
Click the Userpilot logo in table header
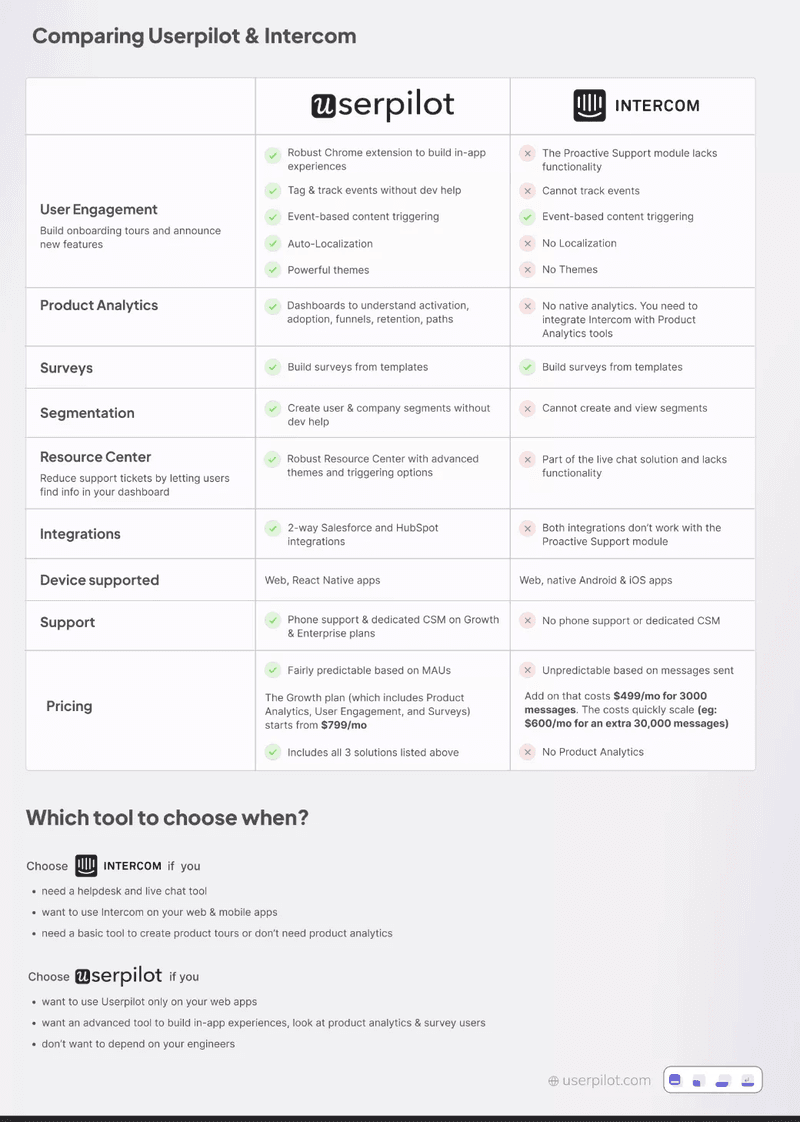coord(383,106)
